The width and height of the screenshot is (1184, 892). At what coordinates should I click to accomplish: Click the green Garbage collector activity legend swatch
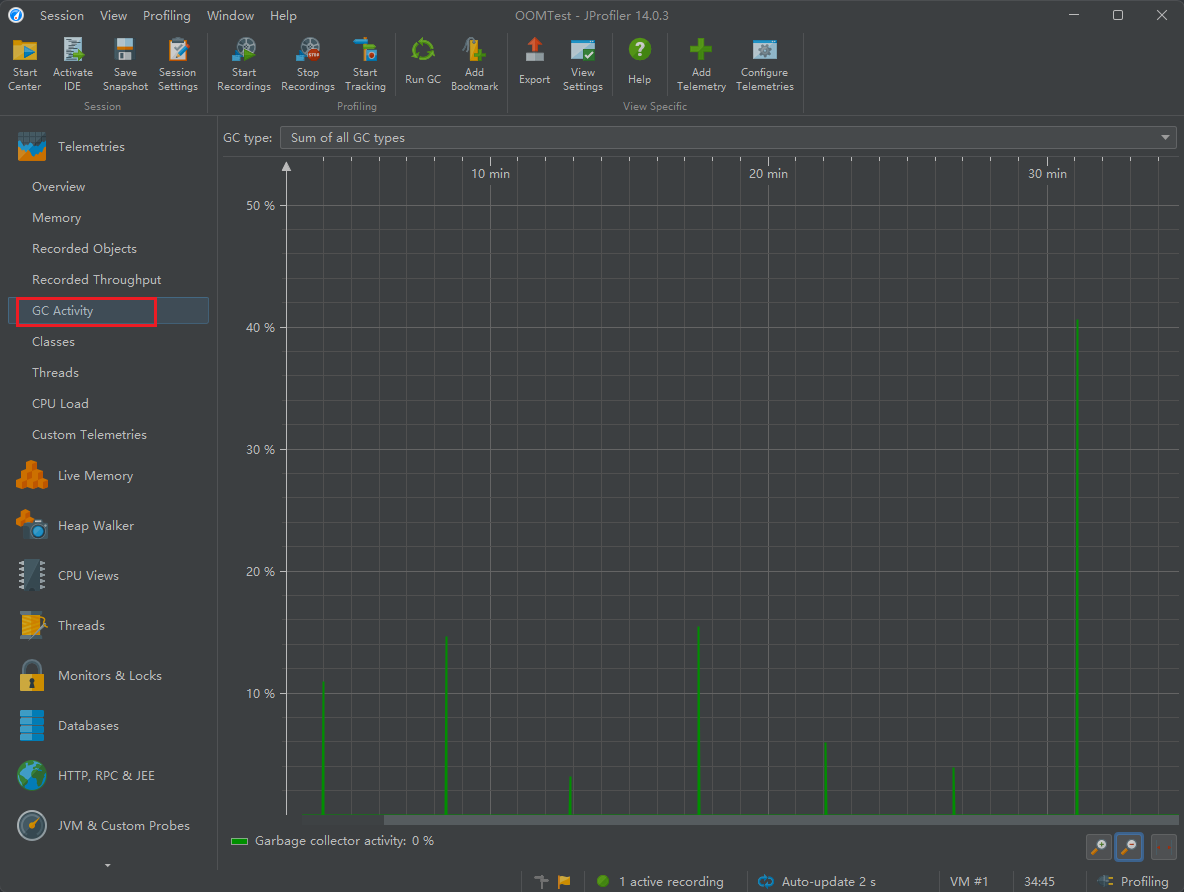[x=239, y=841]
